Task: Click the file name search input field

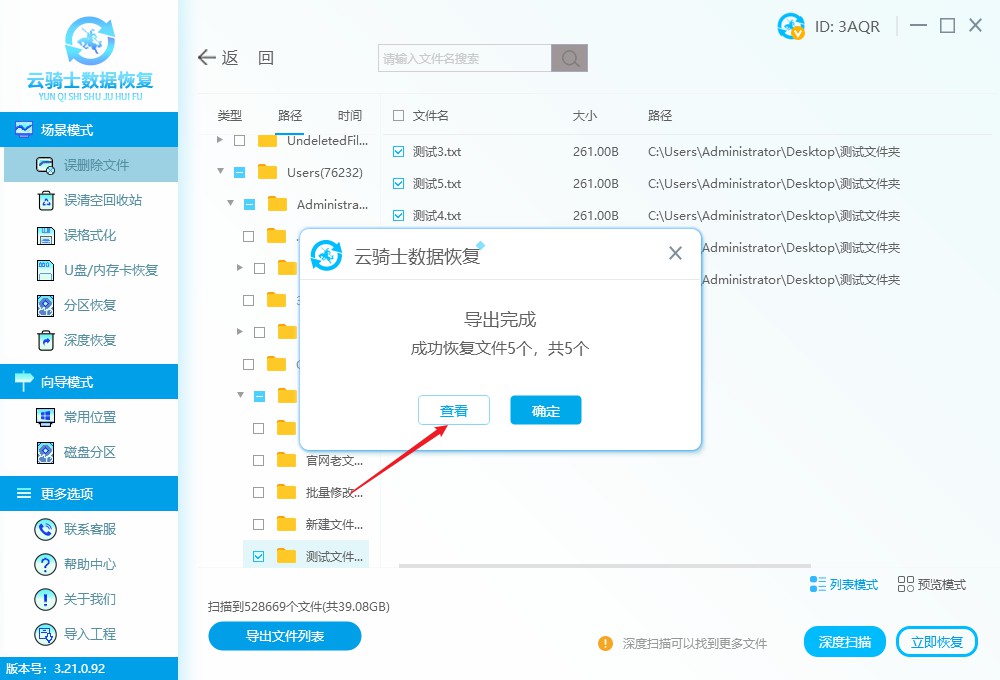Action: click(465, 59)
